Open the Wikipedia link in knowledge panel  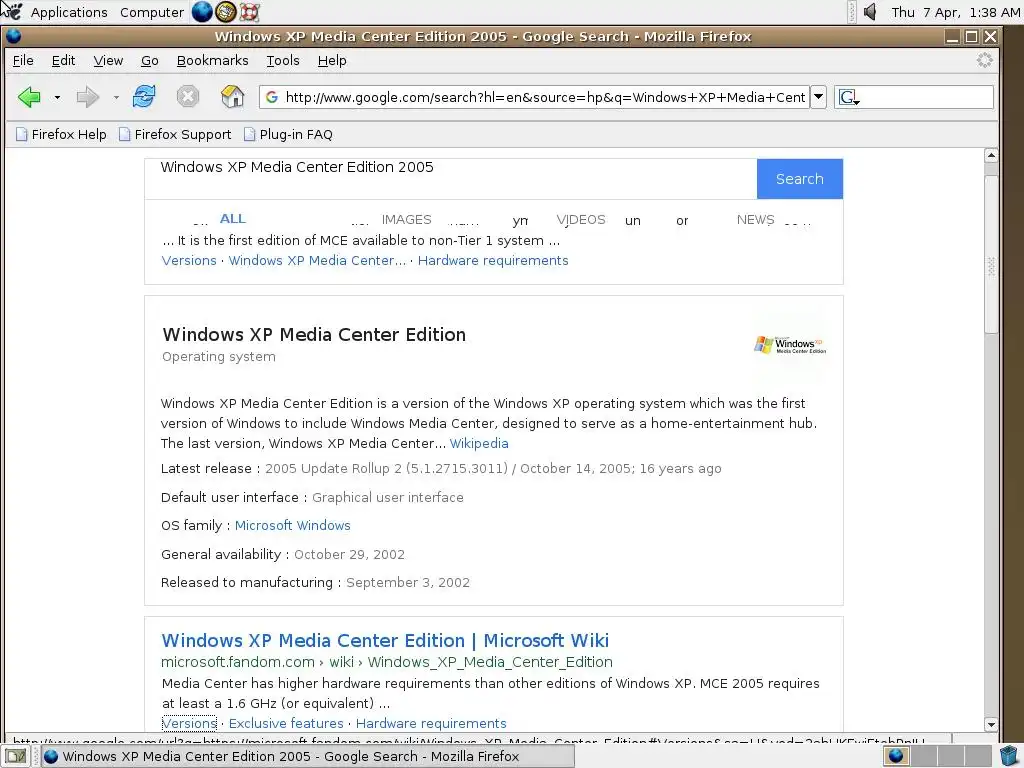pyautogui.click(x=479, y=443)
